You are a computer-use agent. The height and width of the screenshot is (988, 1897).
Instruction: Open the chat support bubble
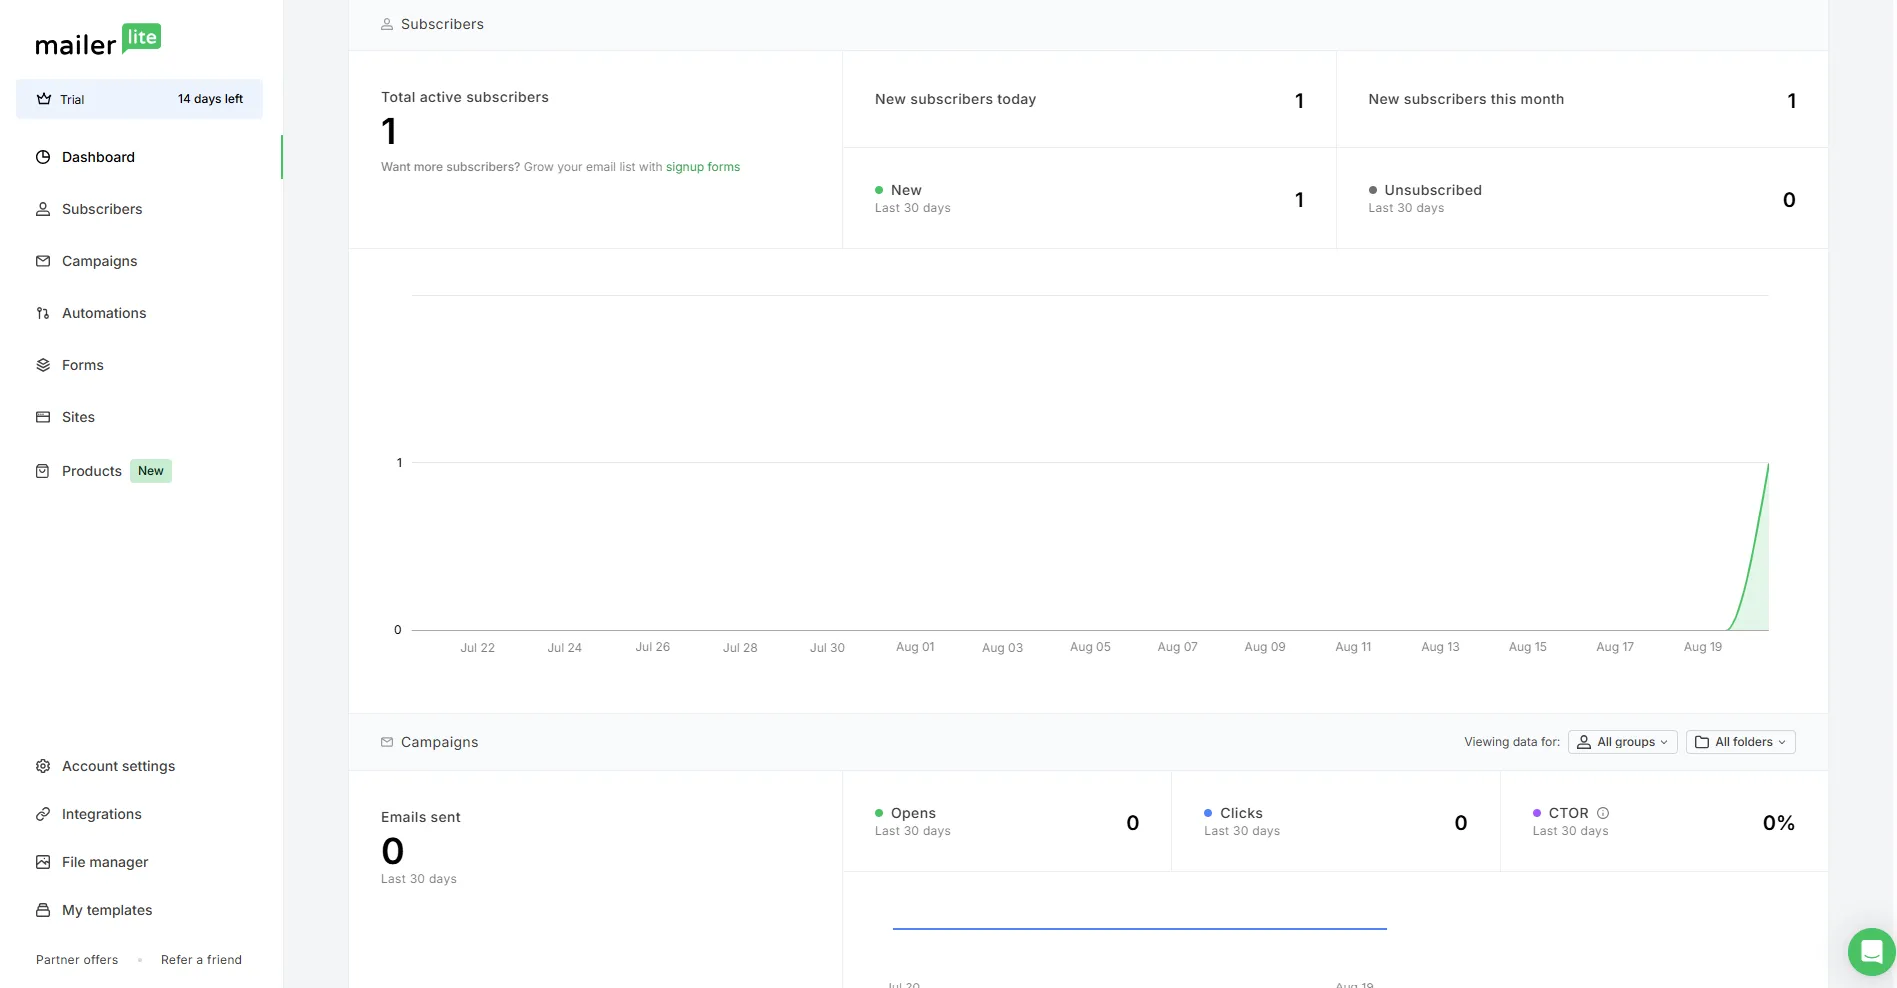[1871, 952]
